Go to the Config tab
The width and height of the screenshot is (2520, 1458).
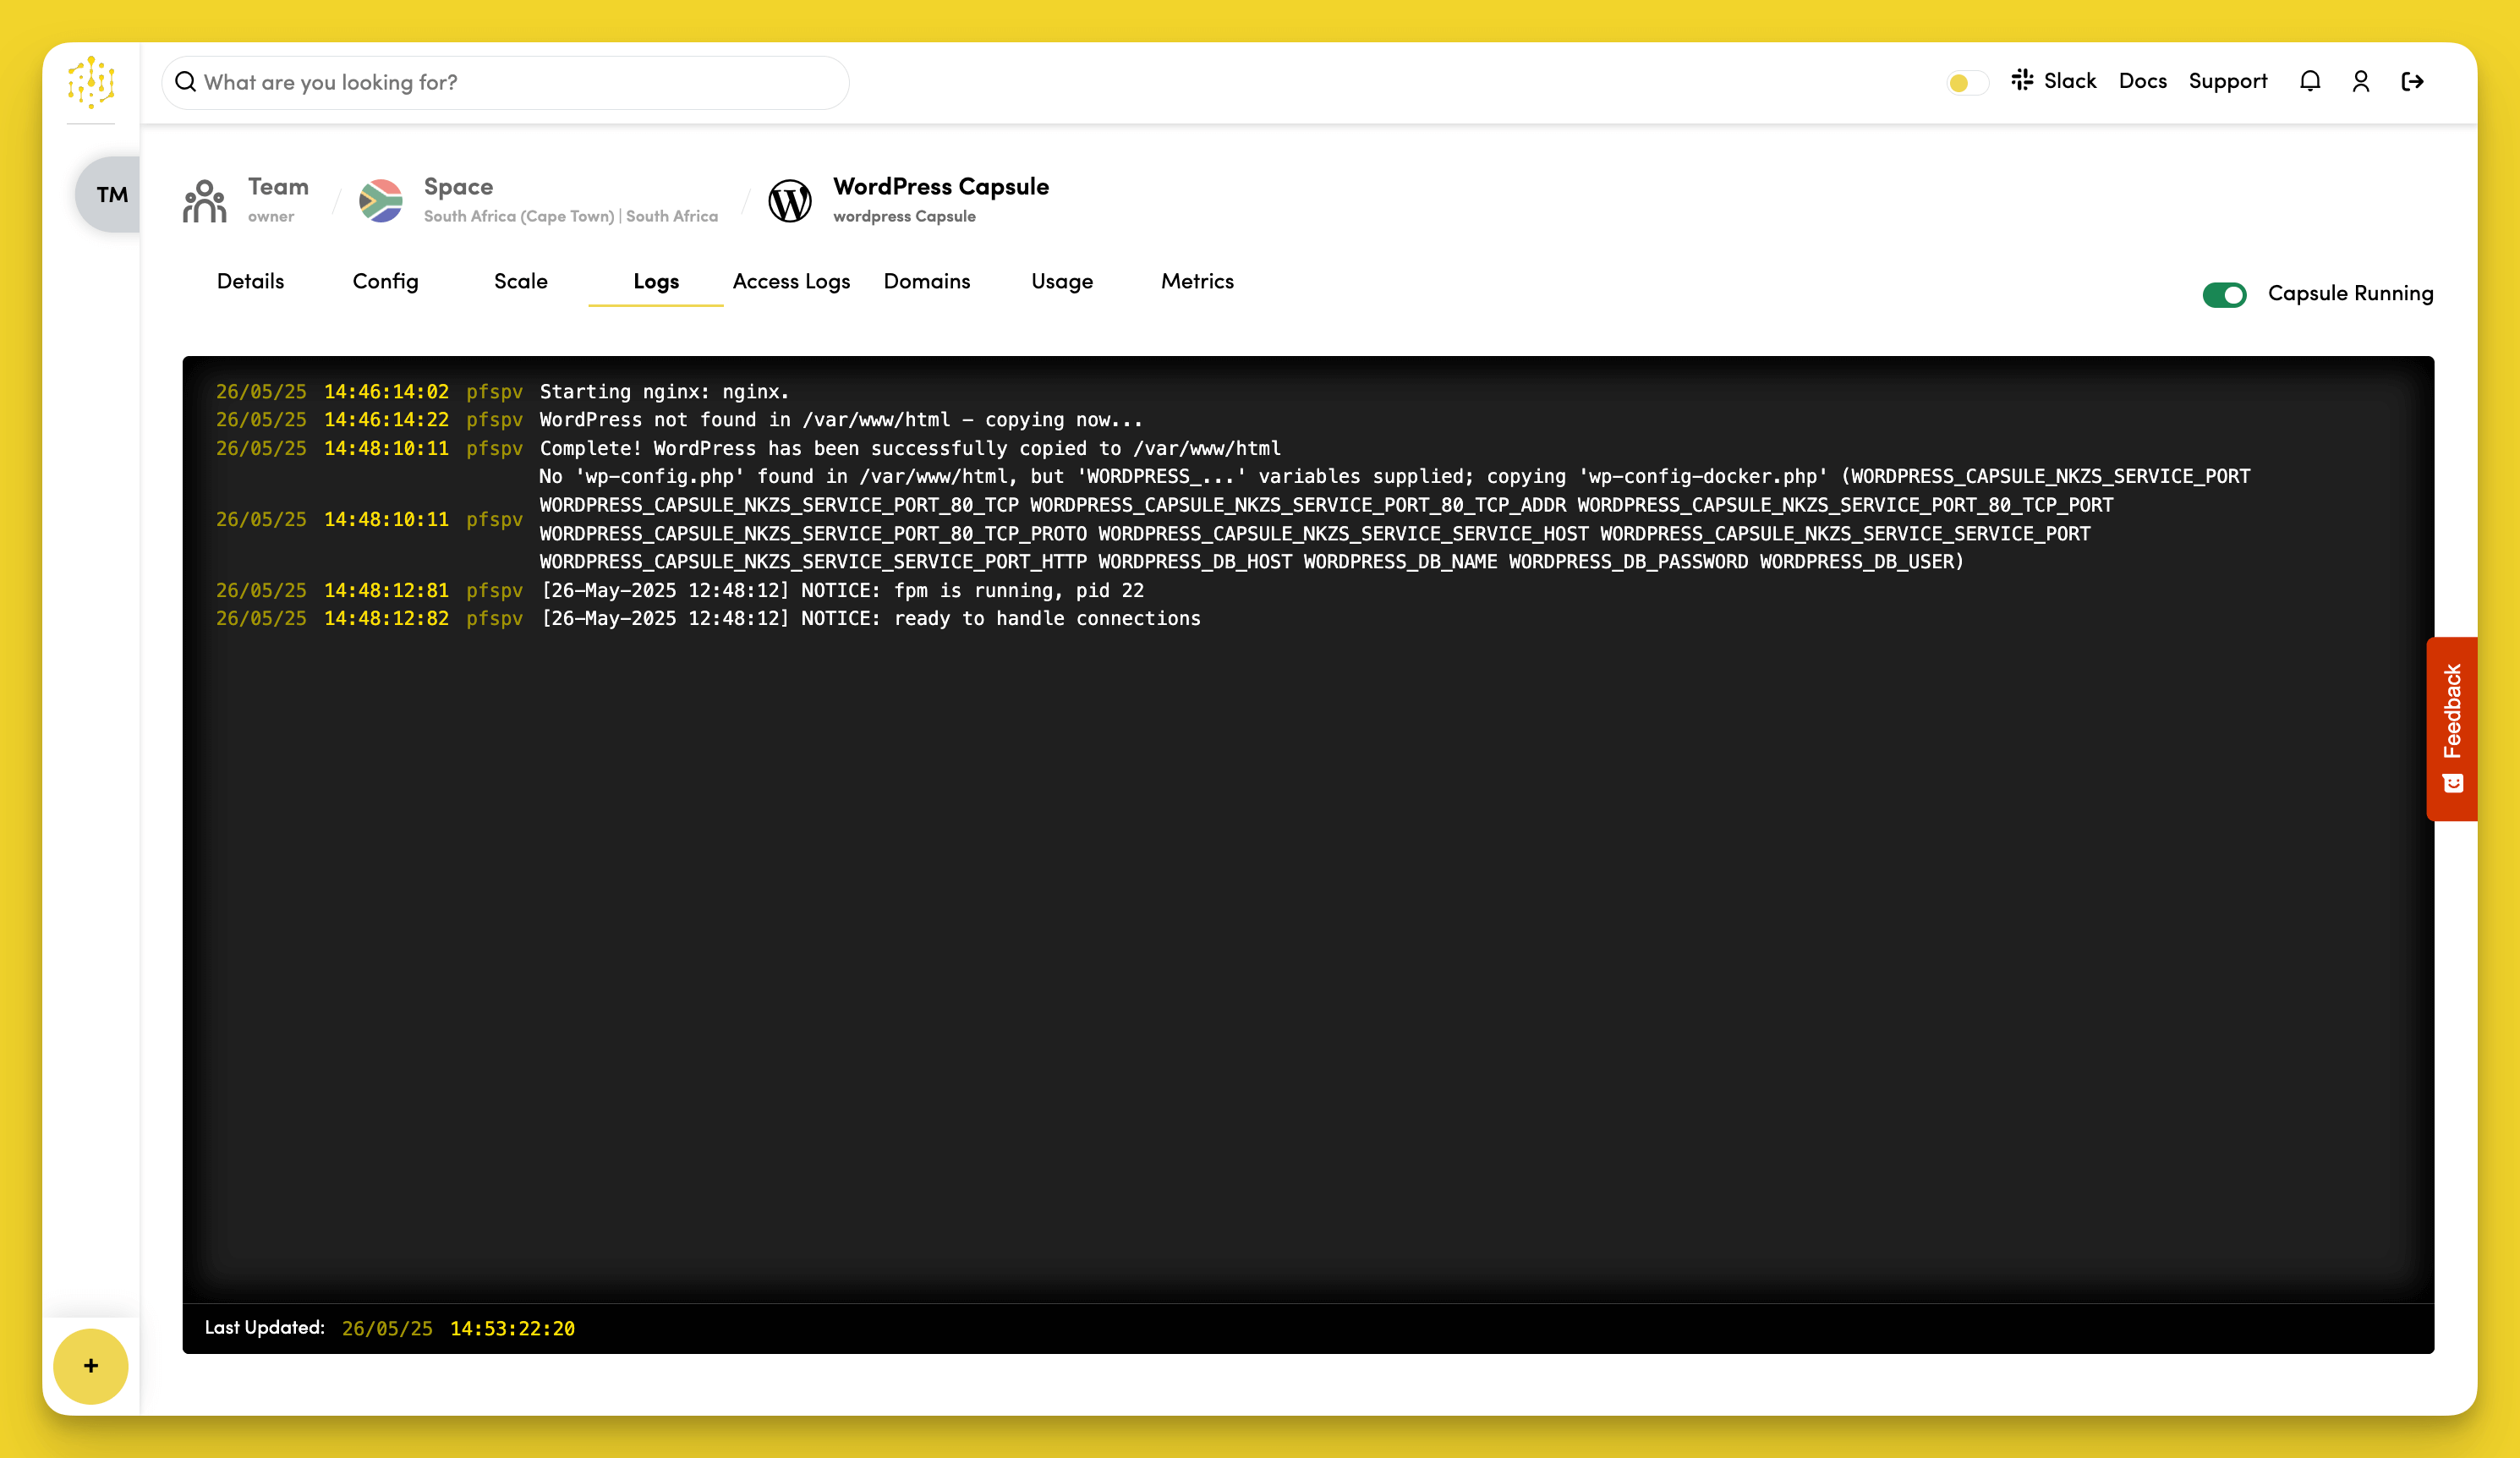click(x=385, y=281)
